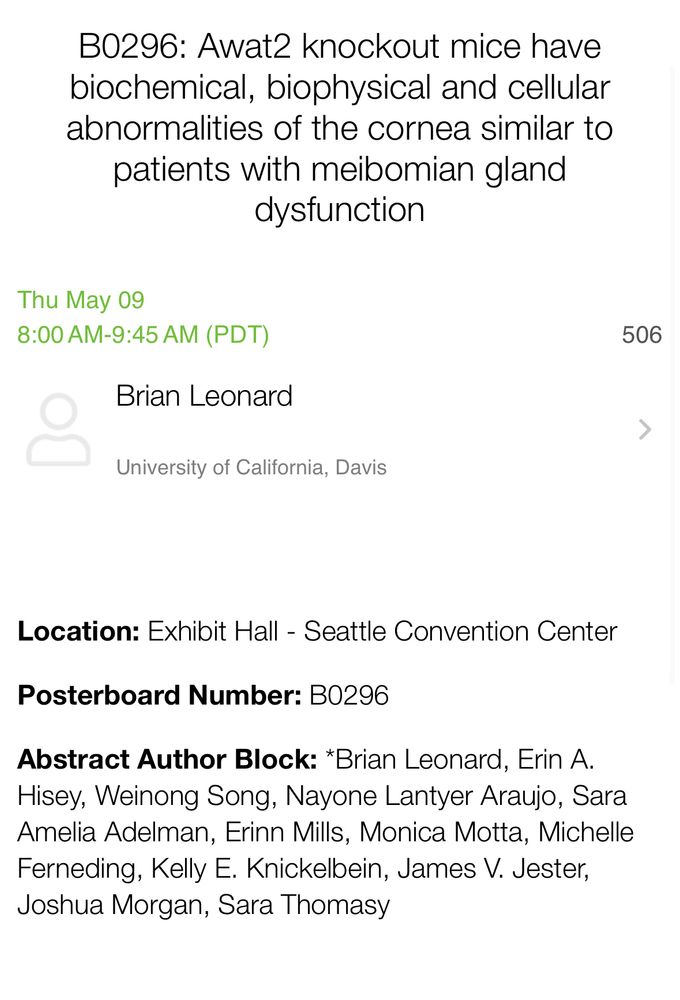
Task: Select University of California, Davis affiliation text
Action: pos(251,467)
